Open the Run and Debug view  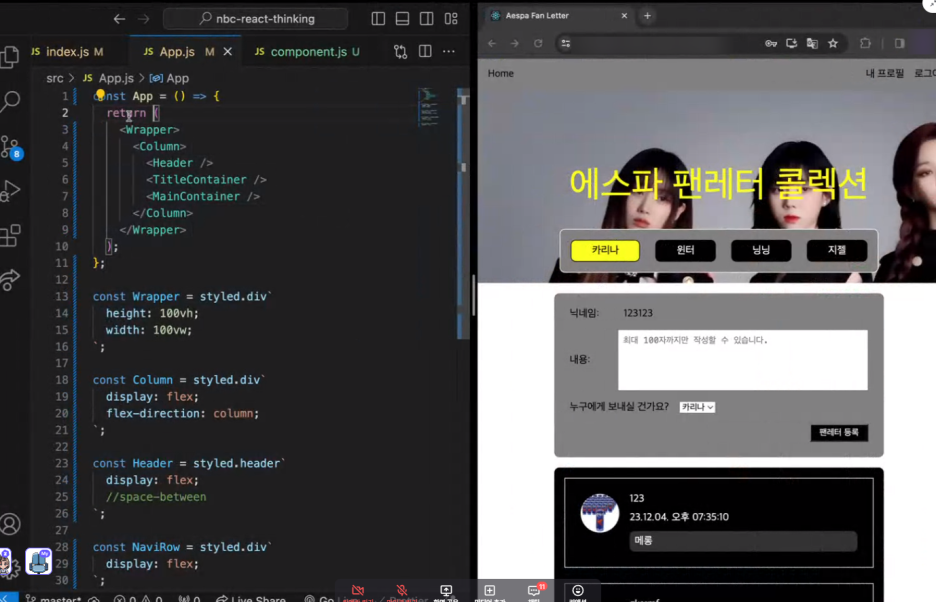click(x=11, y=191)
